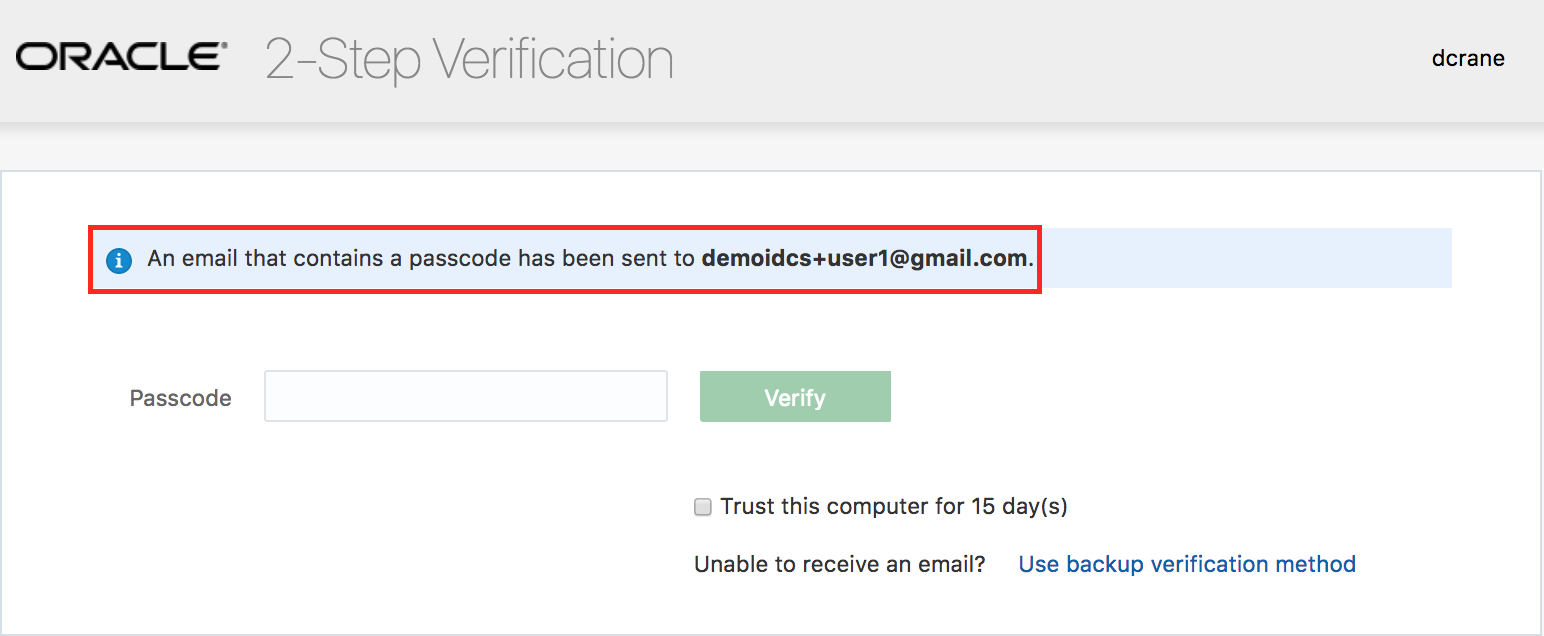Click the demoidcs+user1@gmail.com email address
This screenshot has width=1544, height=636.
[x=864, y=259]
